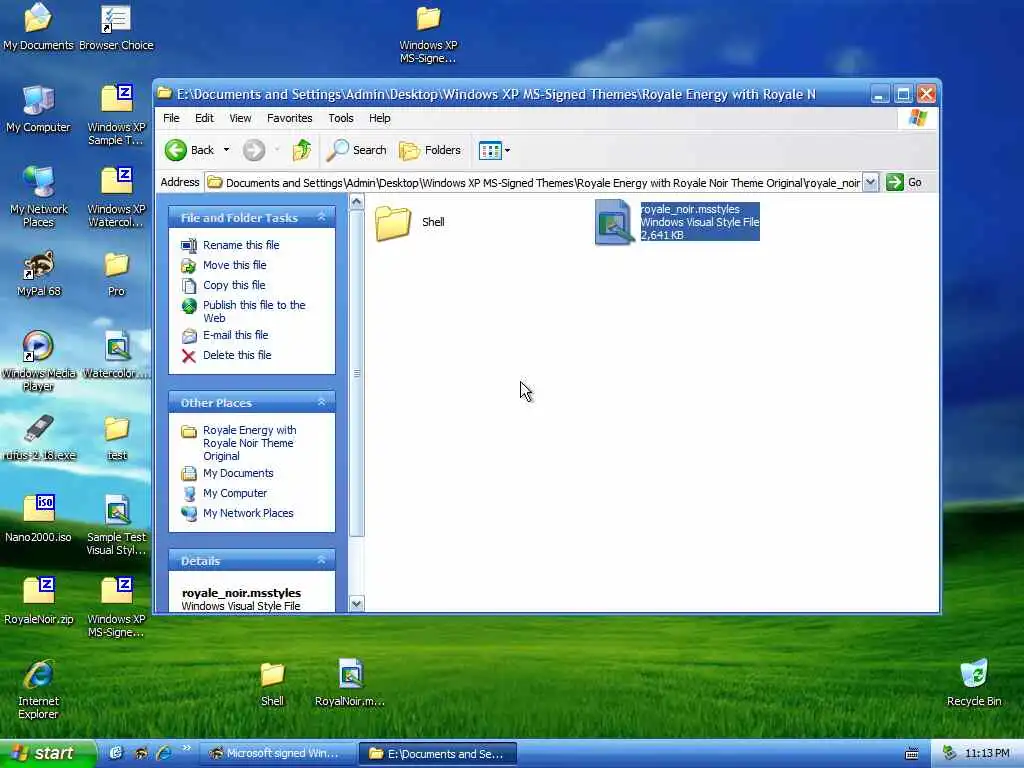Image resolution: width=1024 pixels, height=768 pixels.
Task: Select Windows XP MS-Signe... folder at desktop top
Action: [x=428, y=33]
